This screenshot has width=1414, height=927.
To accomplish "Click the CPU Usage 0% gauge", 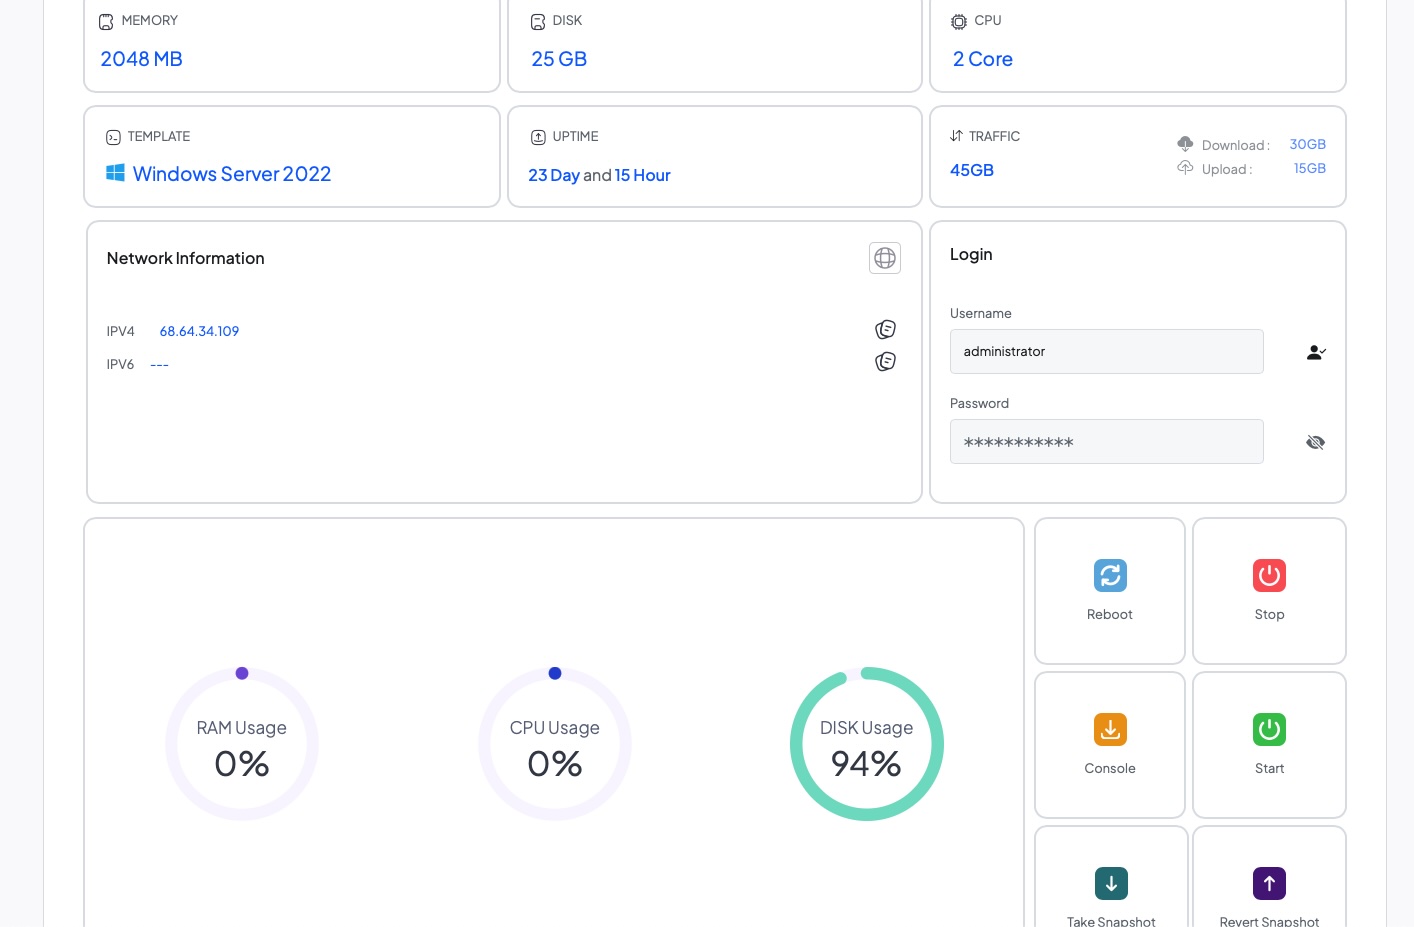I will tap(555, 744).
